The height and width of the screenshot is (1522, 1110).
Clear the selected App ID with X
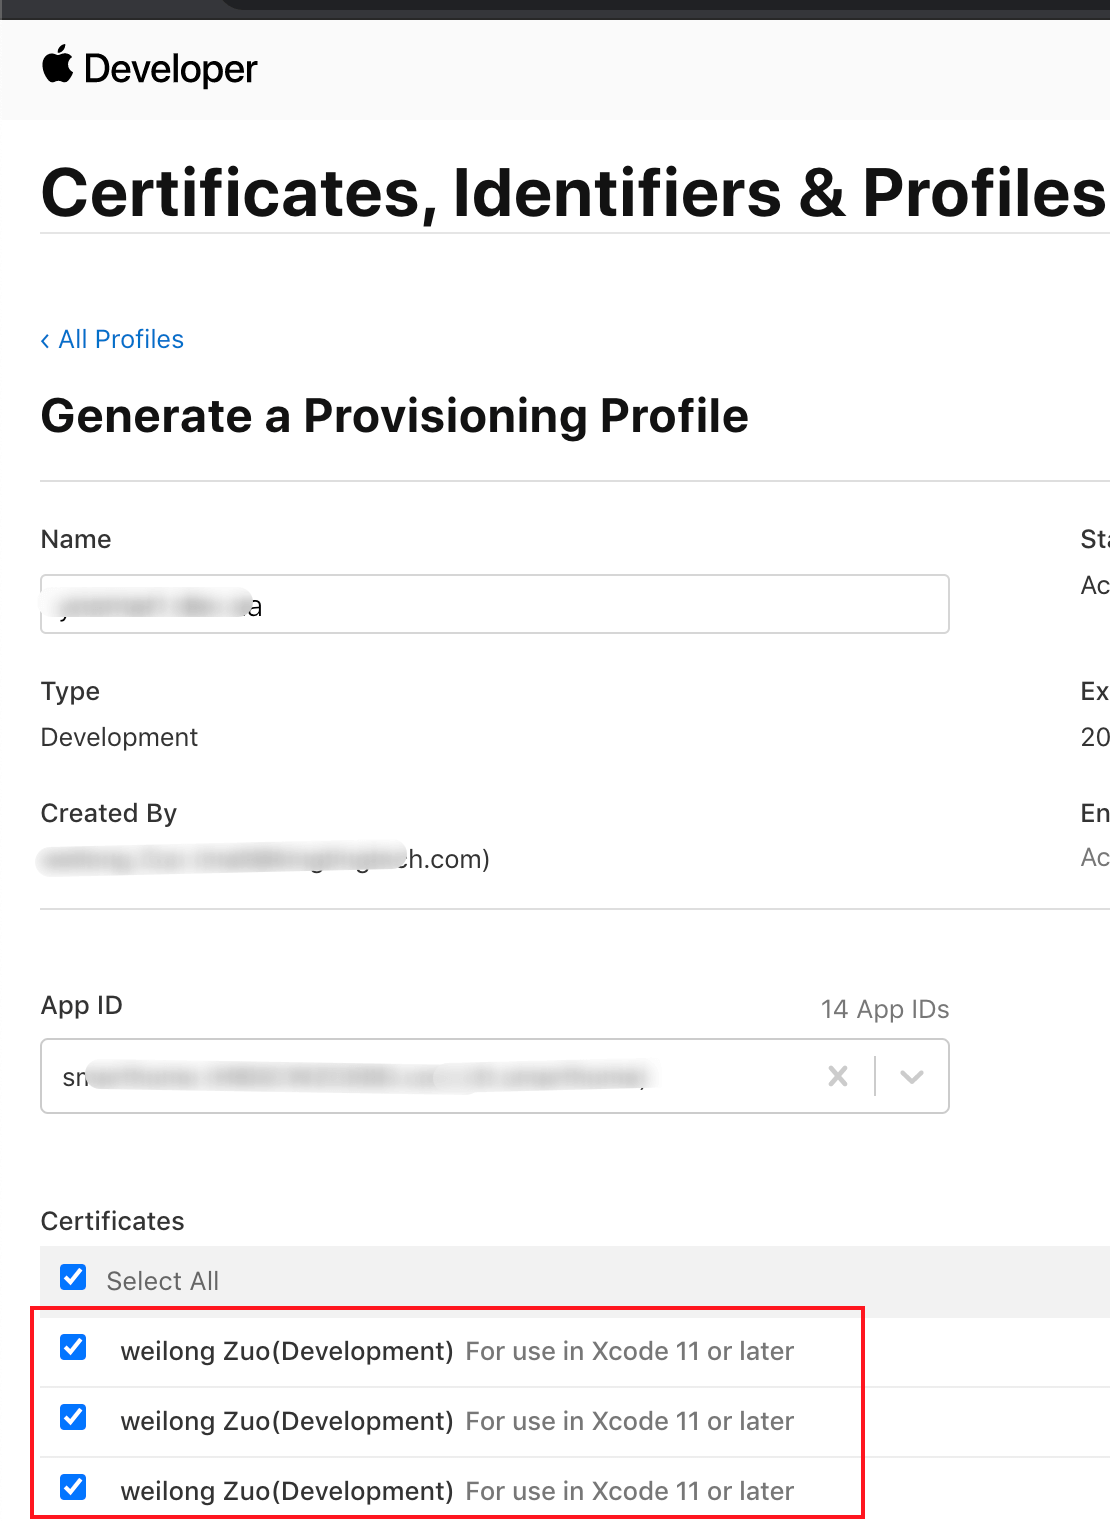(x=838, y=1076)
